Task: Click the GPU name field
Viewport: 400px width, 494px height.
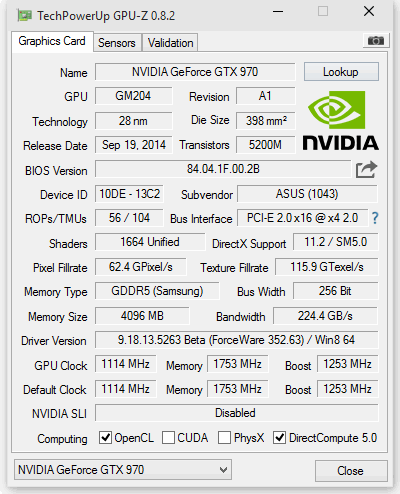Action: click(195, 72)
